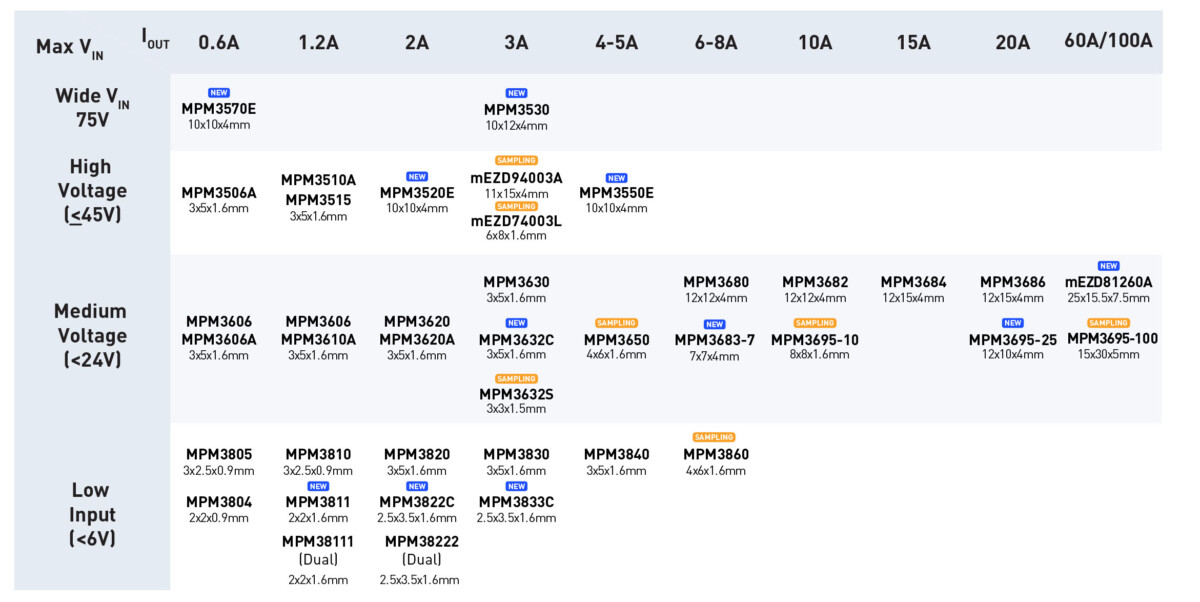
Task: Click the SAMPLING badge above MPM3650
Action: (x=616, y=323)
